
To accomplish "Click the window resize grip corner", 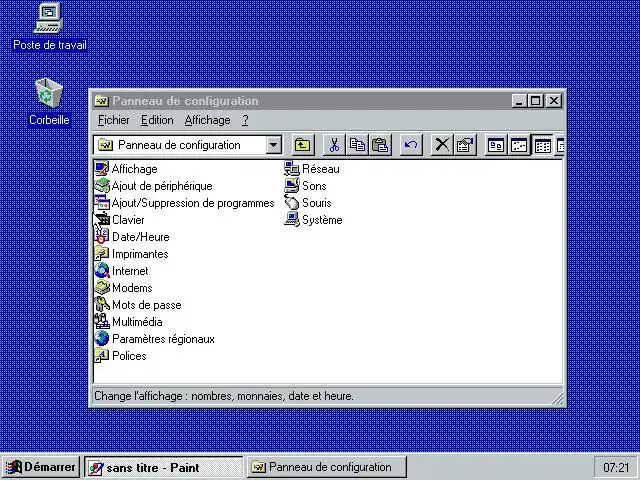I will (x=557, y=398).
